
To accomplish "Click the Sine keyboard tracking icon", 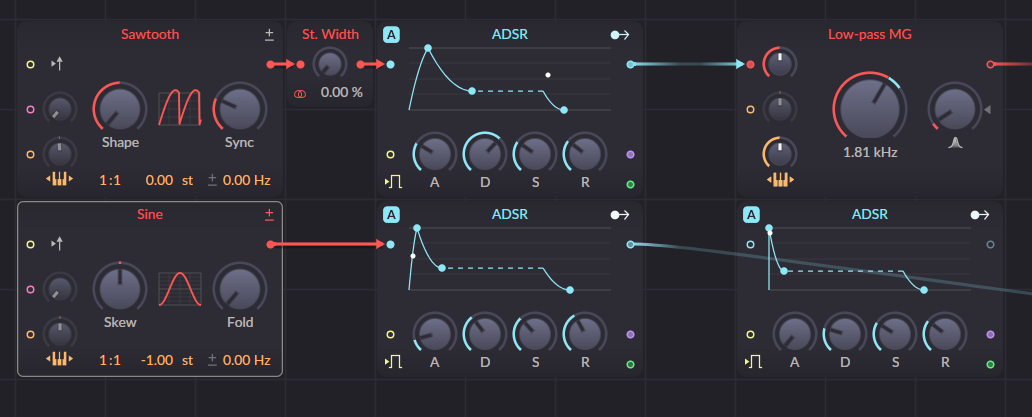I will pos(59,359).
